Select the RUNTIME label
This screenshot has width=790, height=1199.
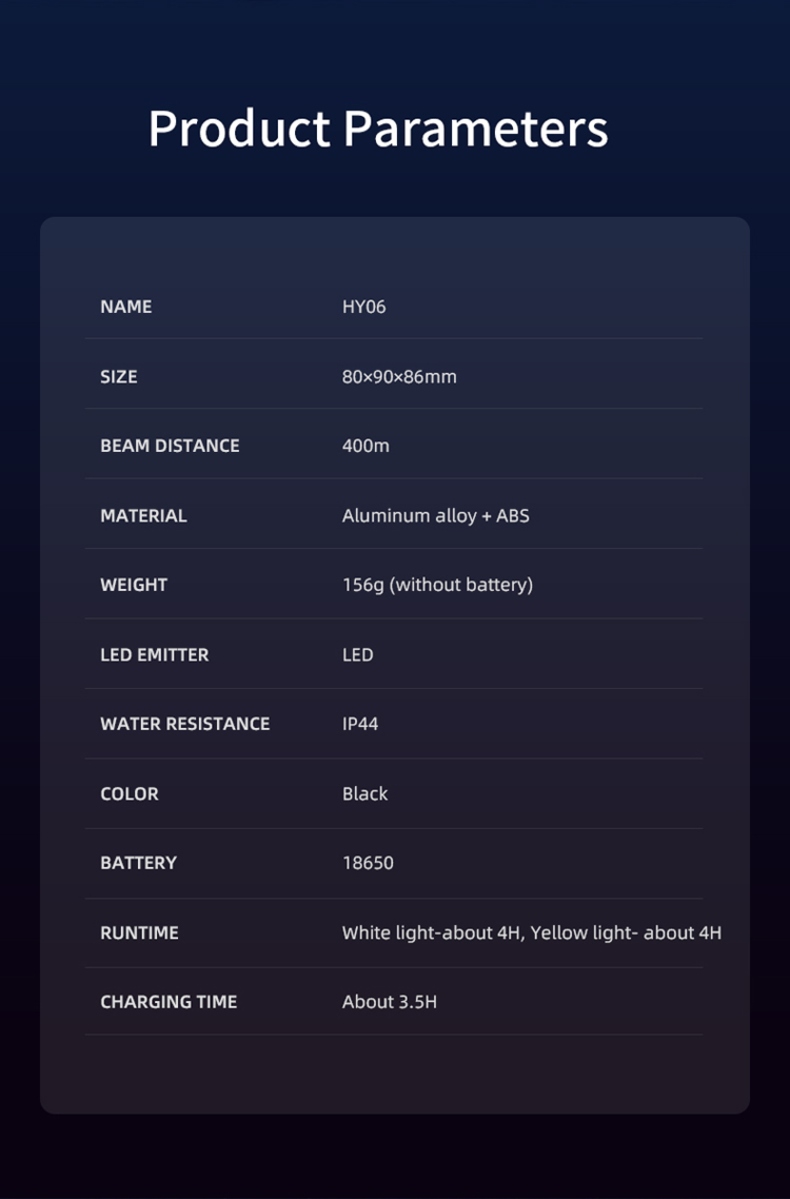(139, 933)
